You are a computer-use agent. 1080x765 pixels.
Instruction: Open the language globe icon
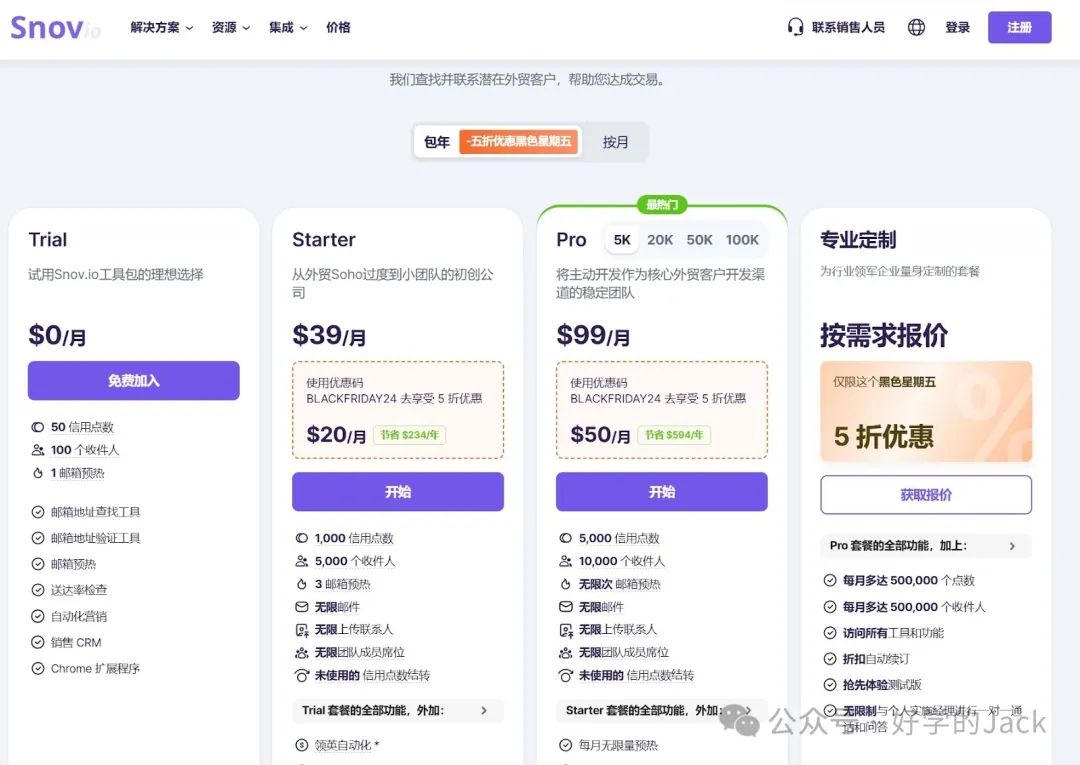click(x=916, y=27)
